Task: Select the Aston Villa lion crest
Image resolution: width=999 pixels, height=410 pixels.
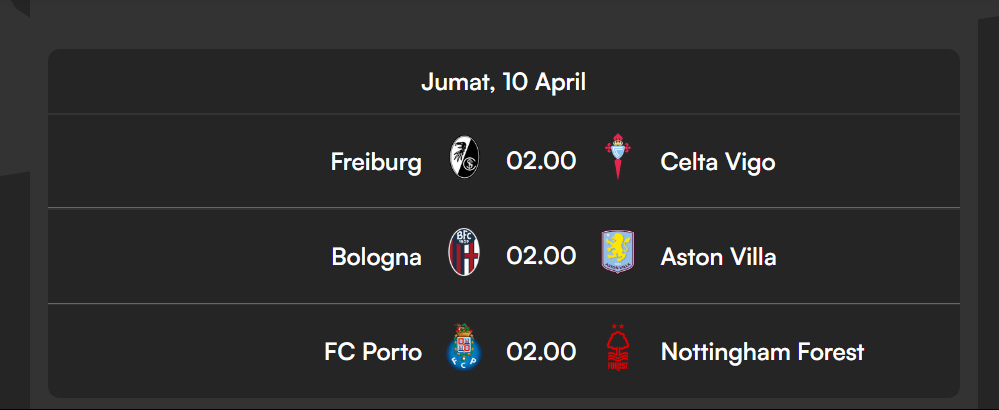Action: 618,254
